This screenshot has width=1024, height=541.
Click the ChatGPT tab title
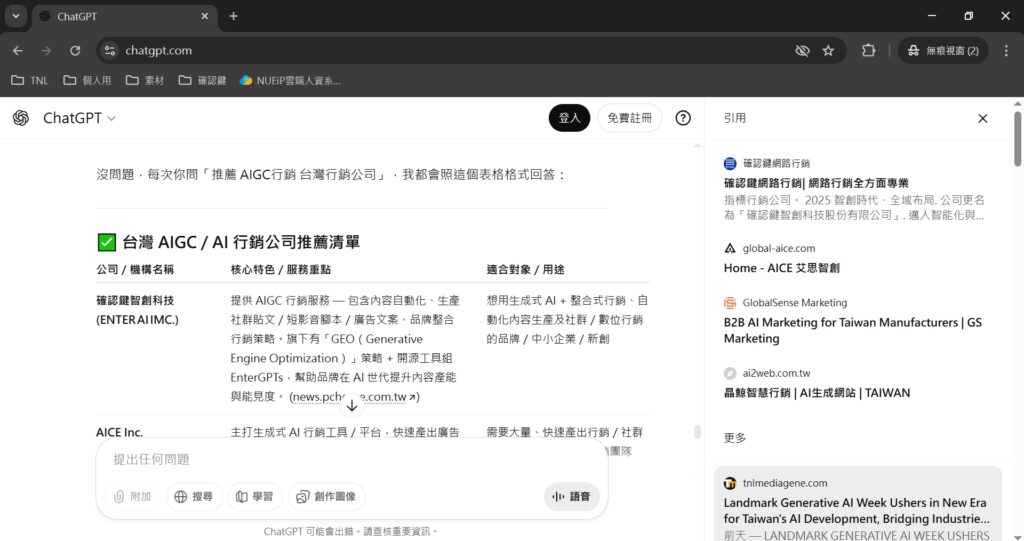[76, 16]
